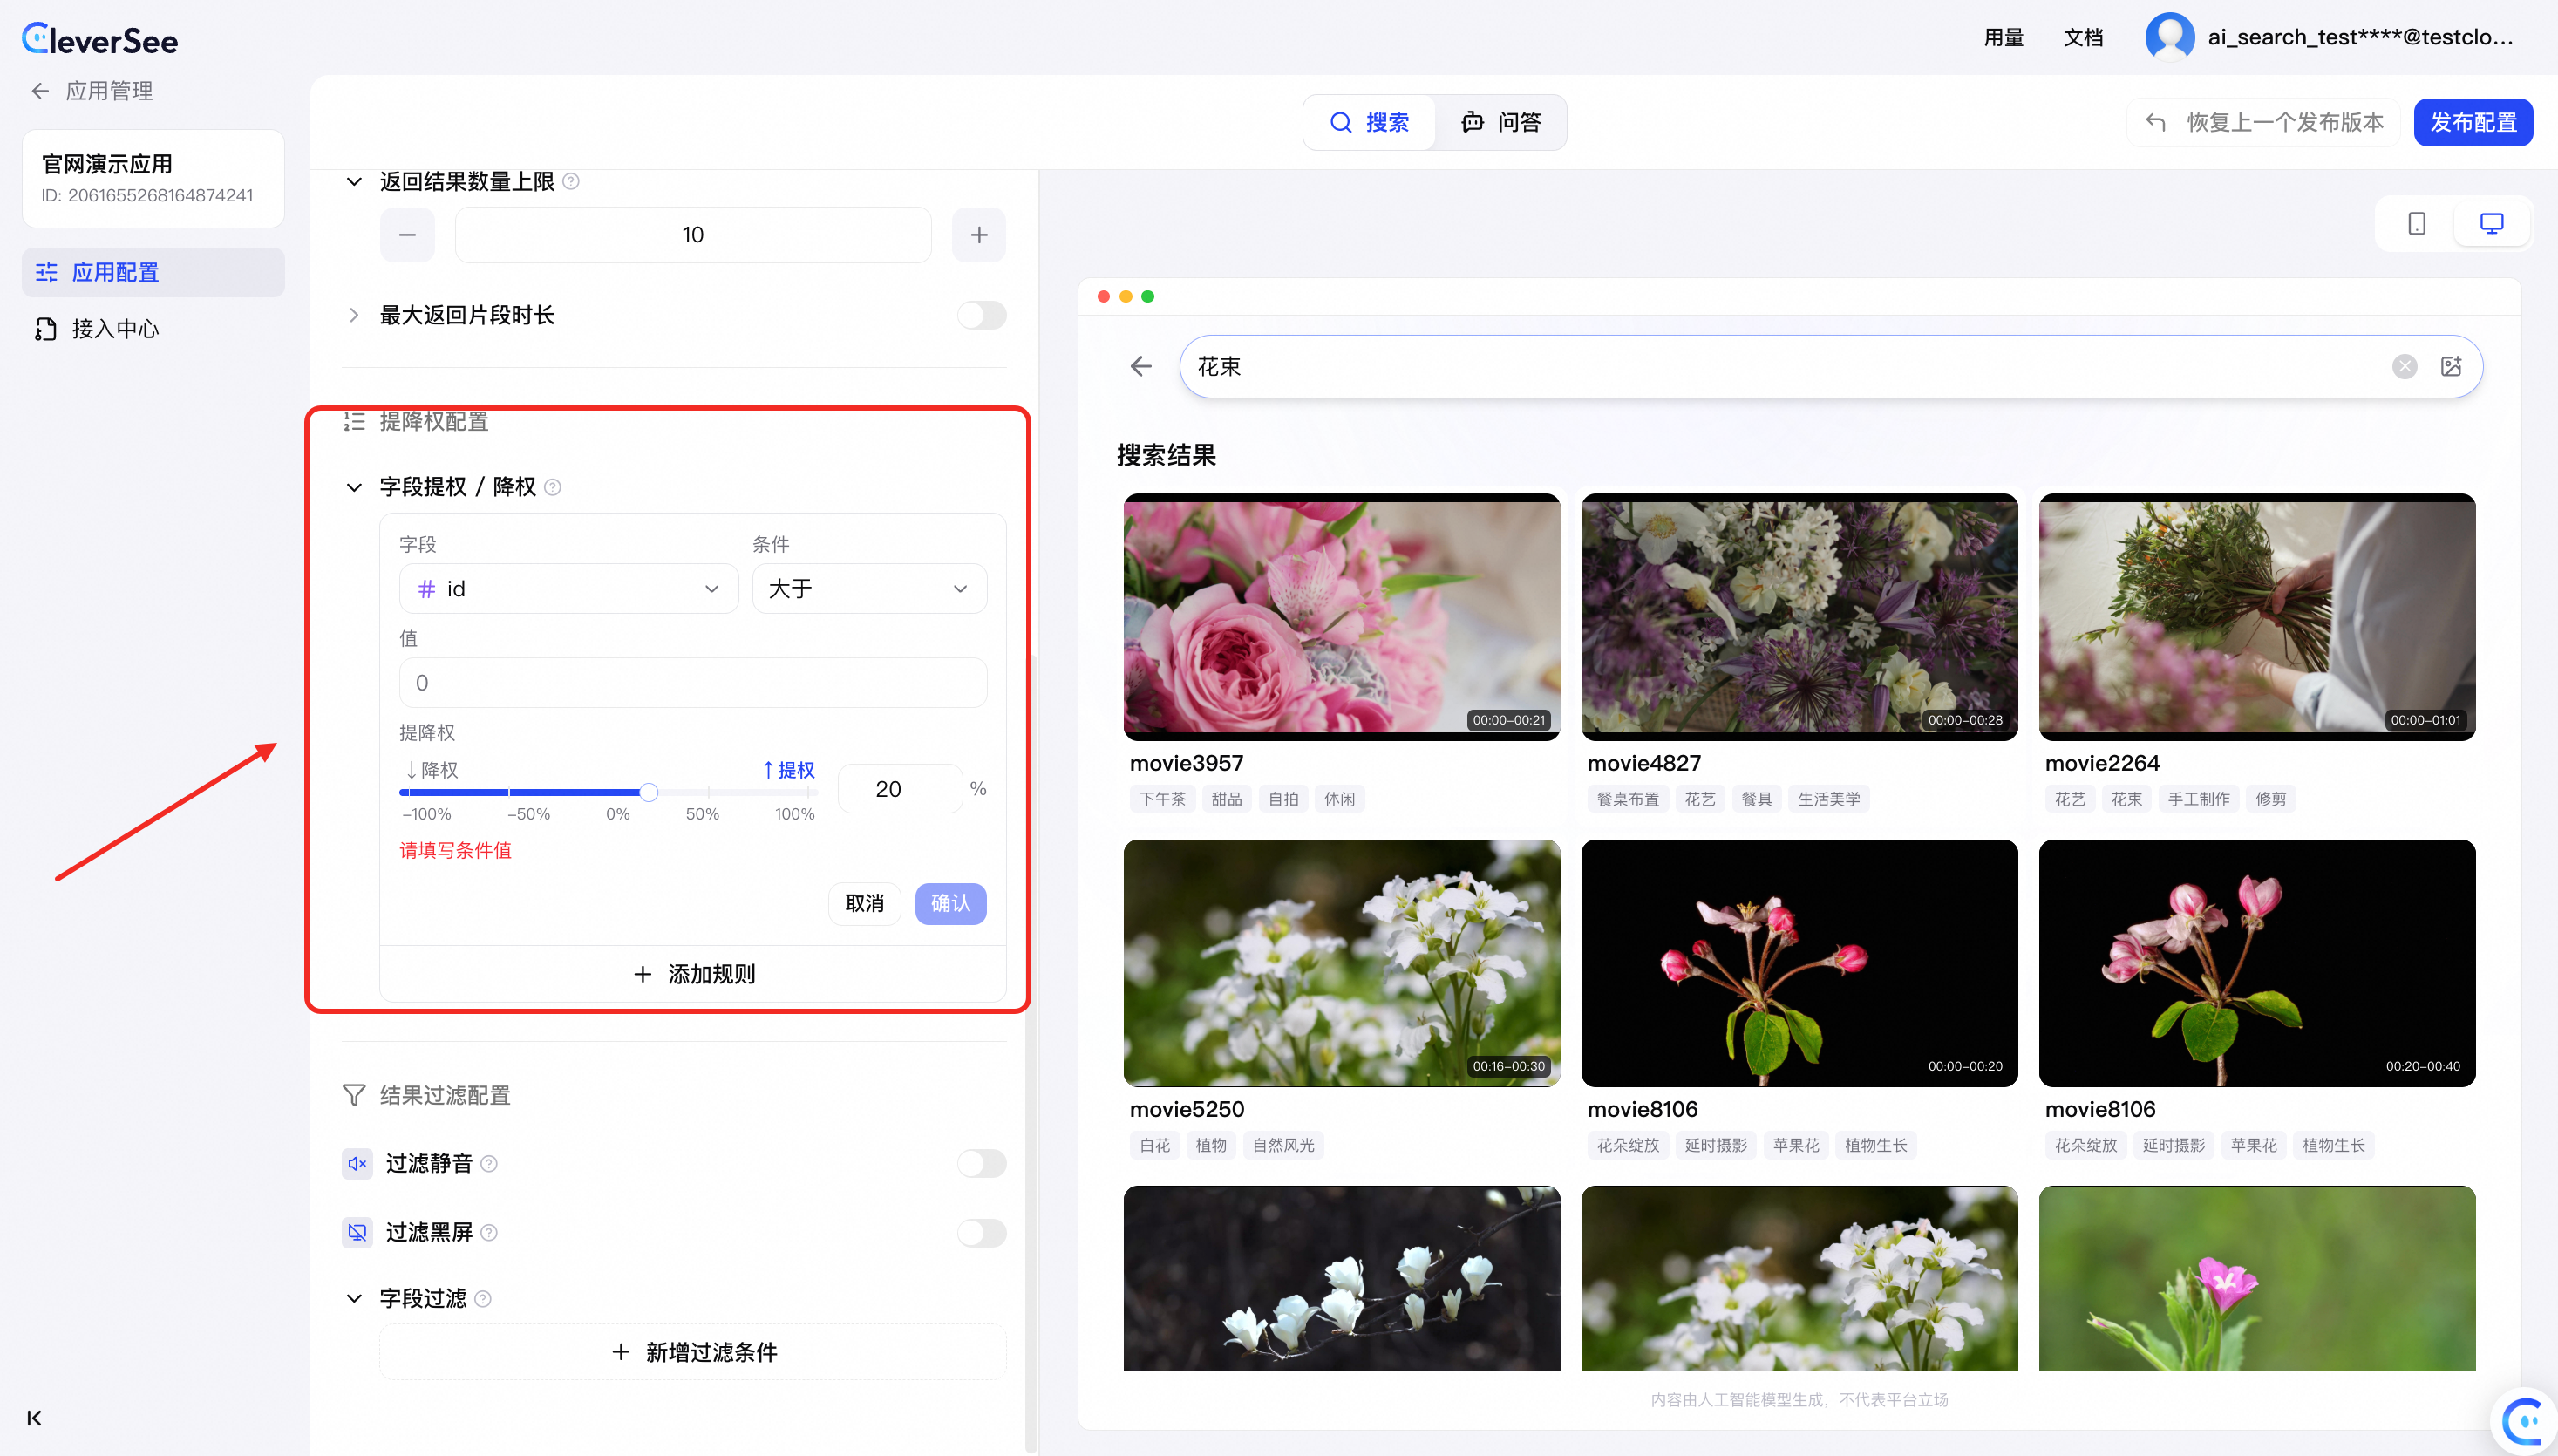Click the 结果过滤配置 funnel icon
The width and height of the screenshot is (2558, 1456).
tap(353, 1095)
